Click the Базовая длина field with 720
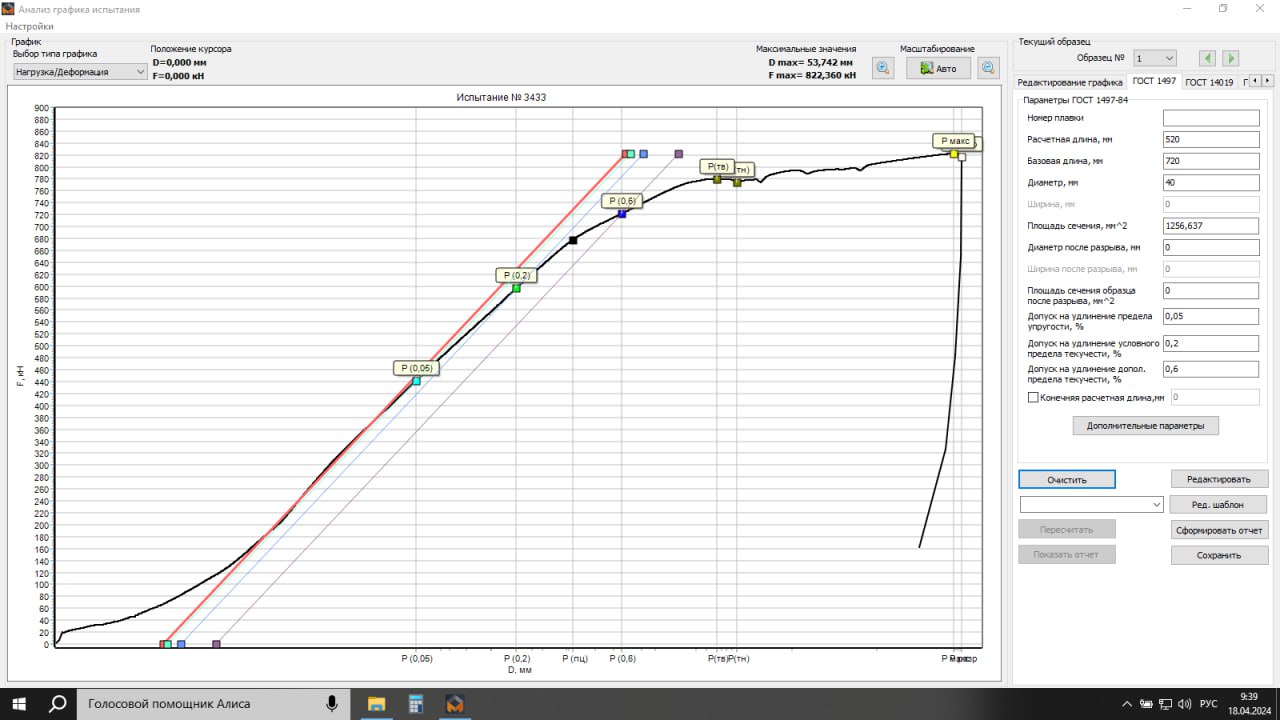The width and height of the screenshot is (1280, 720). coord(1211,161)
